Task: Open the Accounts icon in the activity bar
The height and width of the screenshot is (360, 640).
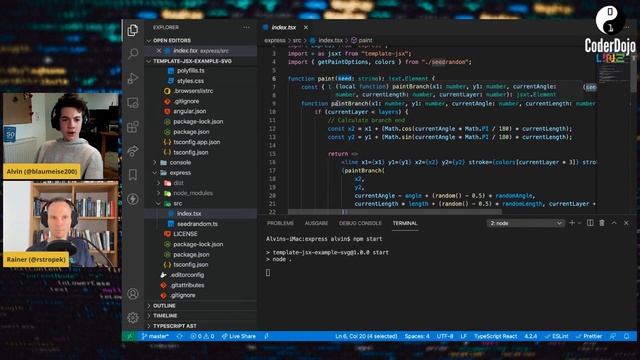Action: tap(133, 293)
